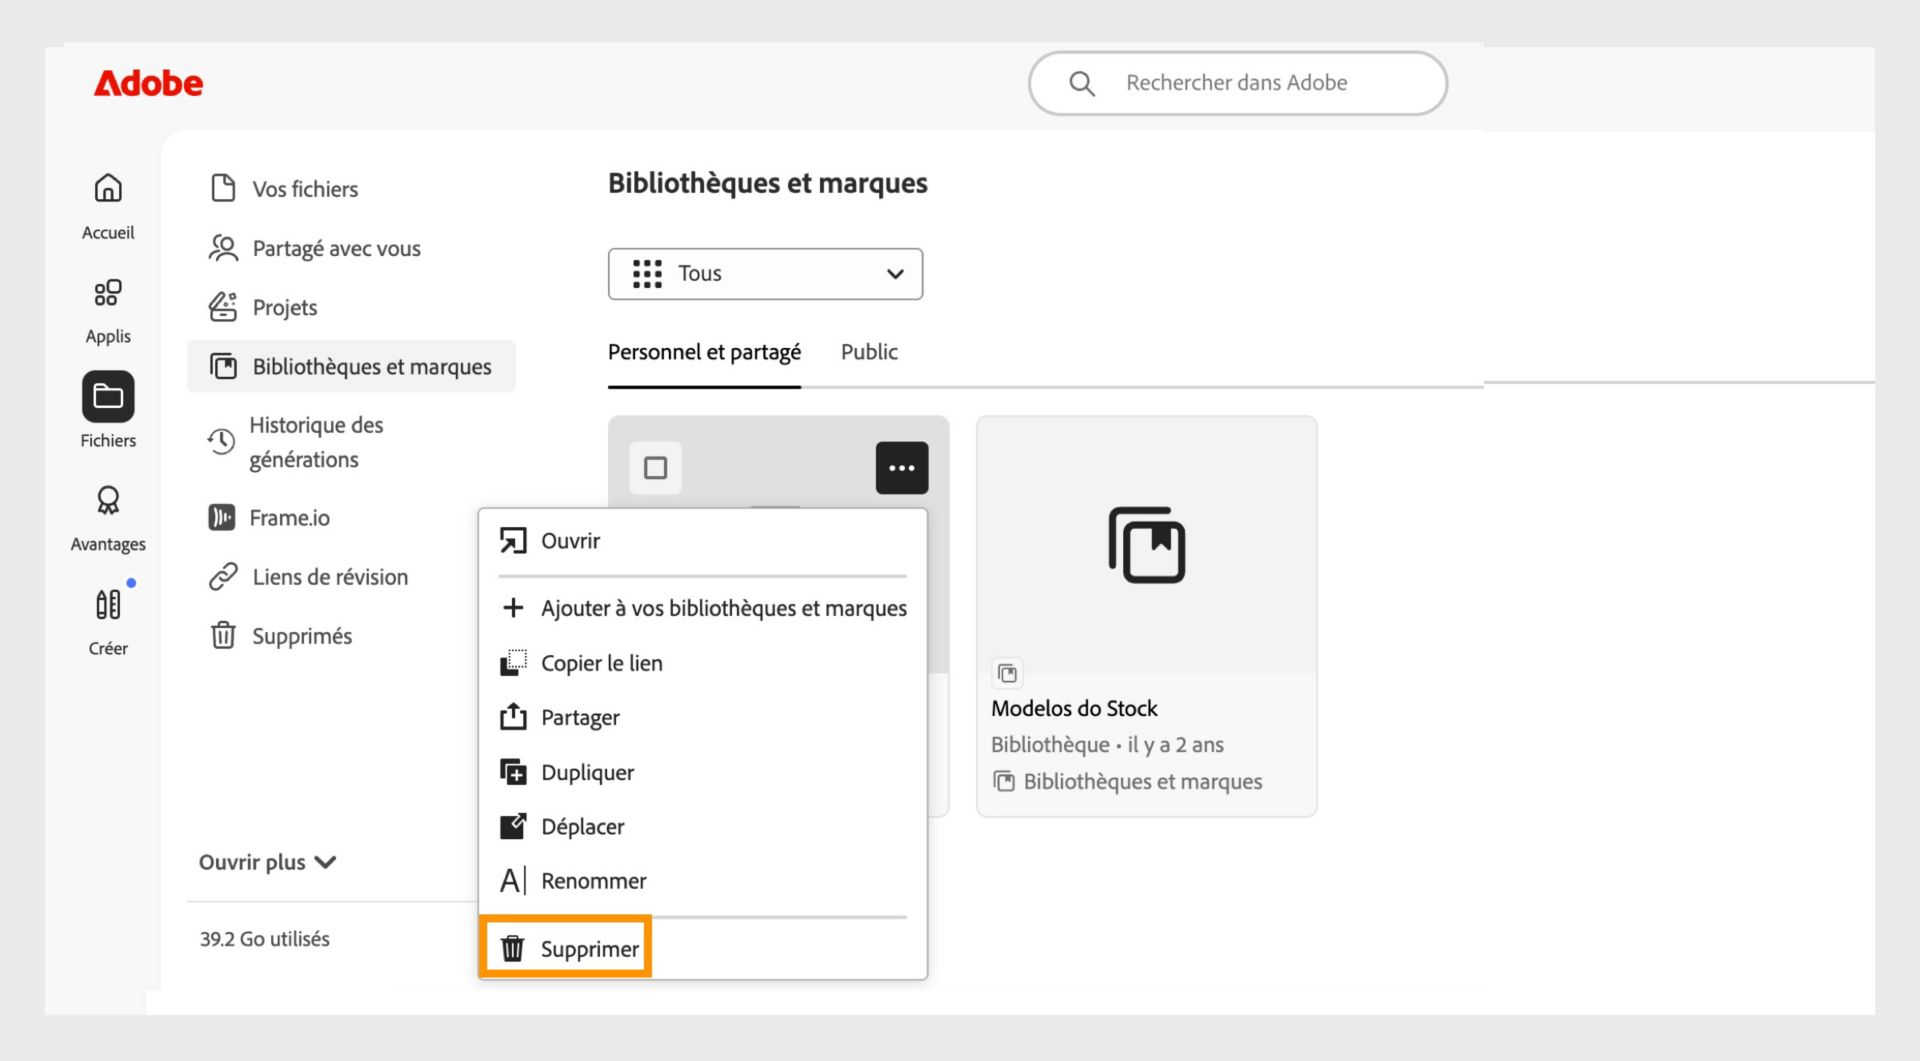Open Accueil home icon in left rail
This screenshot has width=1920, height=1061.
click(x=108, y=188)
